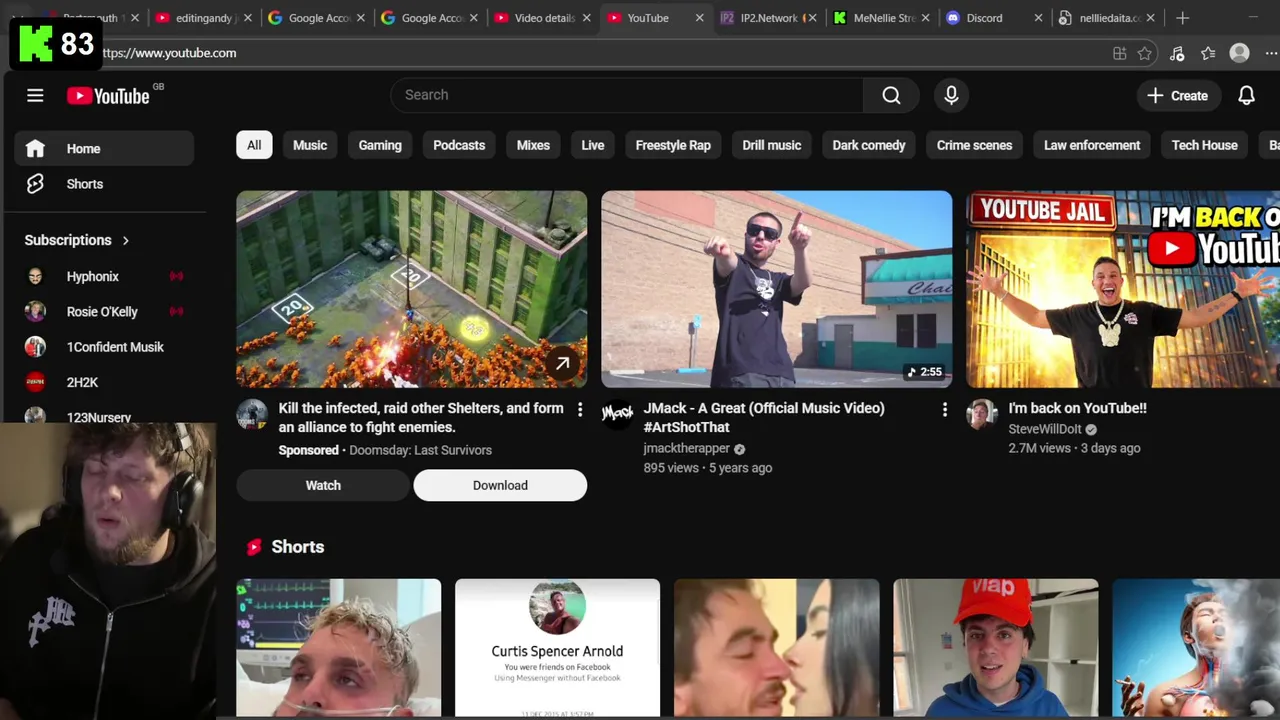The image size is (1280, 720).
Task: Open the Rosie O'Kelly subscription channel
Action: (104, 312)
